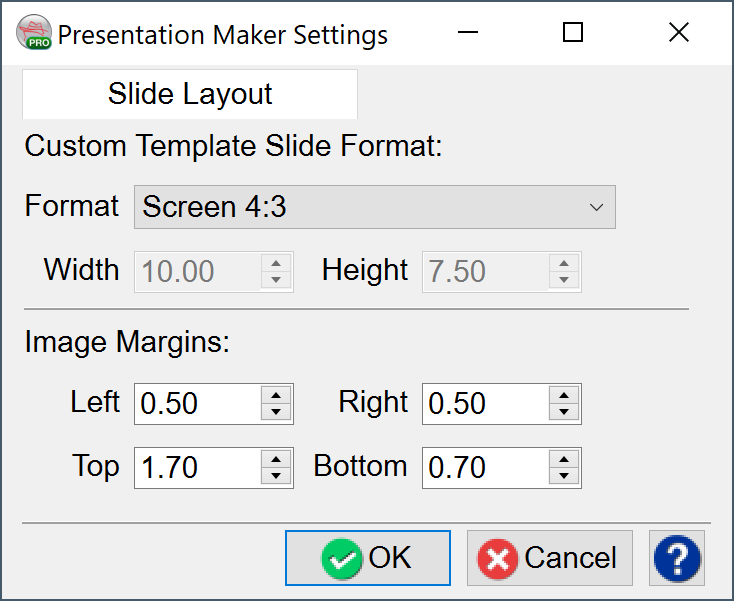The width and height of the screenshot is (734, 601).
Task: Increase the Bottom margin with up arrow
Action: (x=565, y=459)
